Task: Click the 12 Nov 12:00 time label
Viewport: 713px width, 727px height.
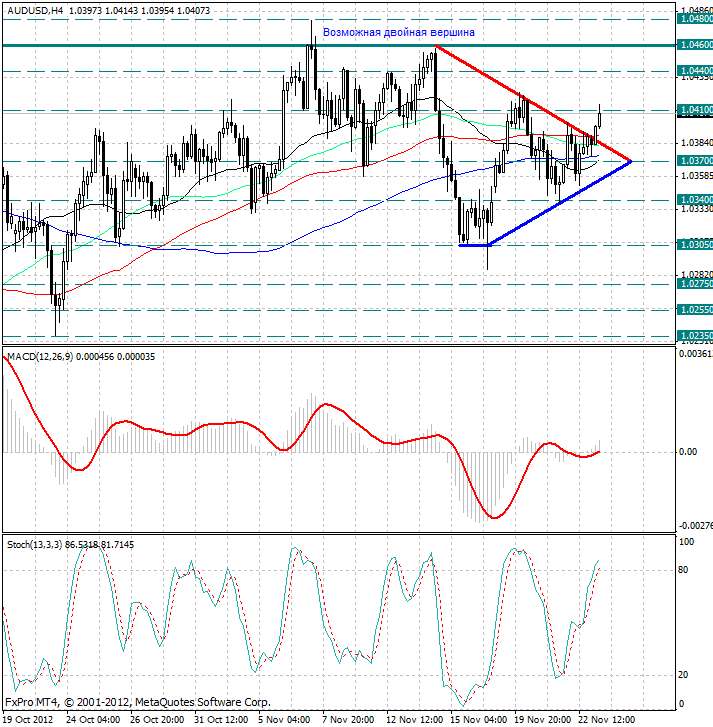Action: coord(414,719)
